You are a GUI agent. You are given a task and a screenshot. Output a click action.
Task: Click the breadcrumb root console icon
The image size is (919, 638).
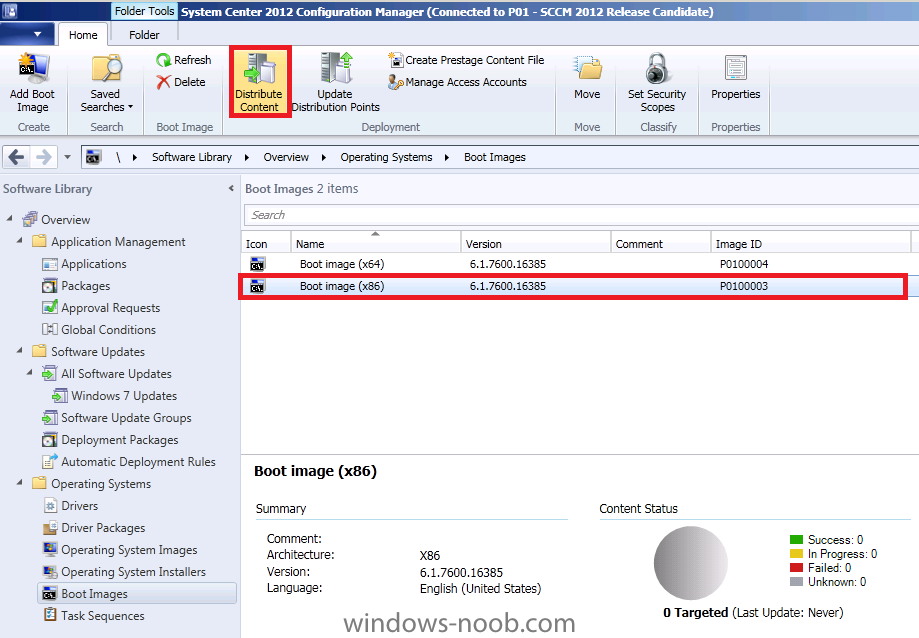pos(94,157)
